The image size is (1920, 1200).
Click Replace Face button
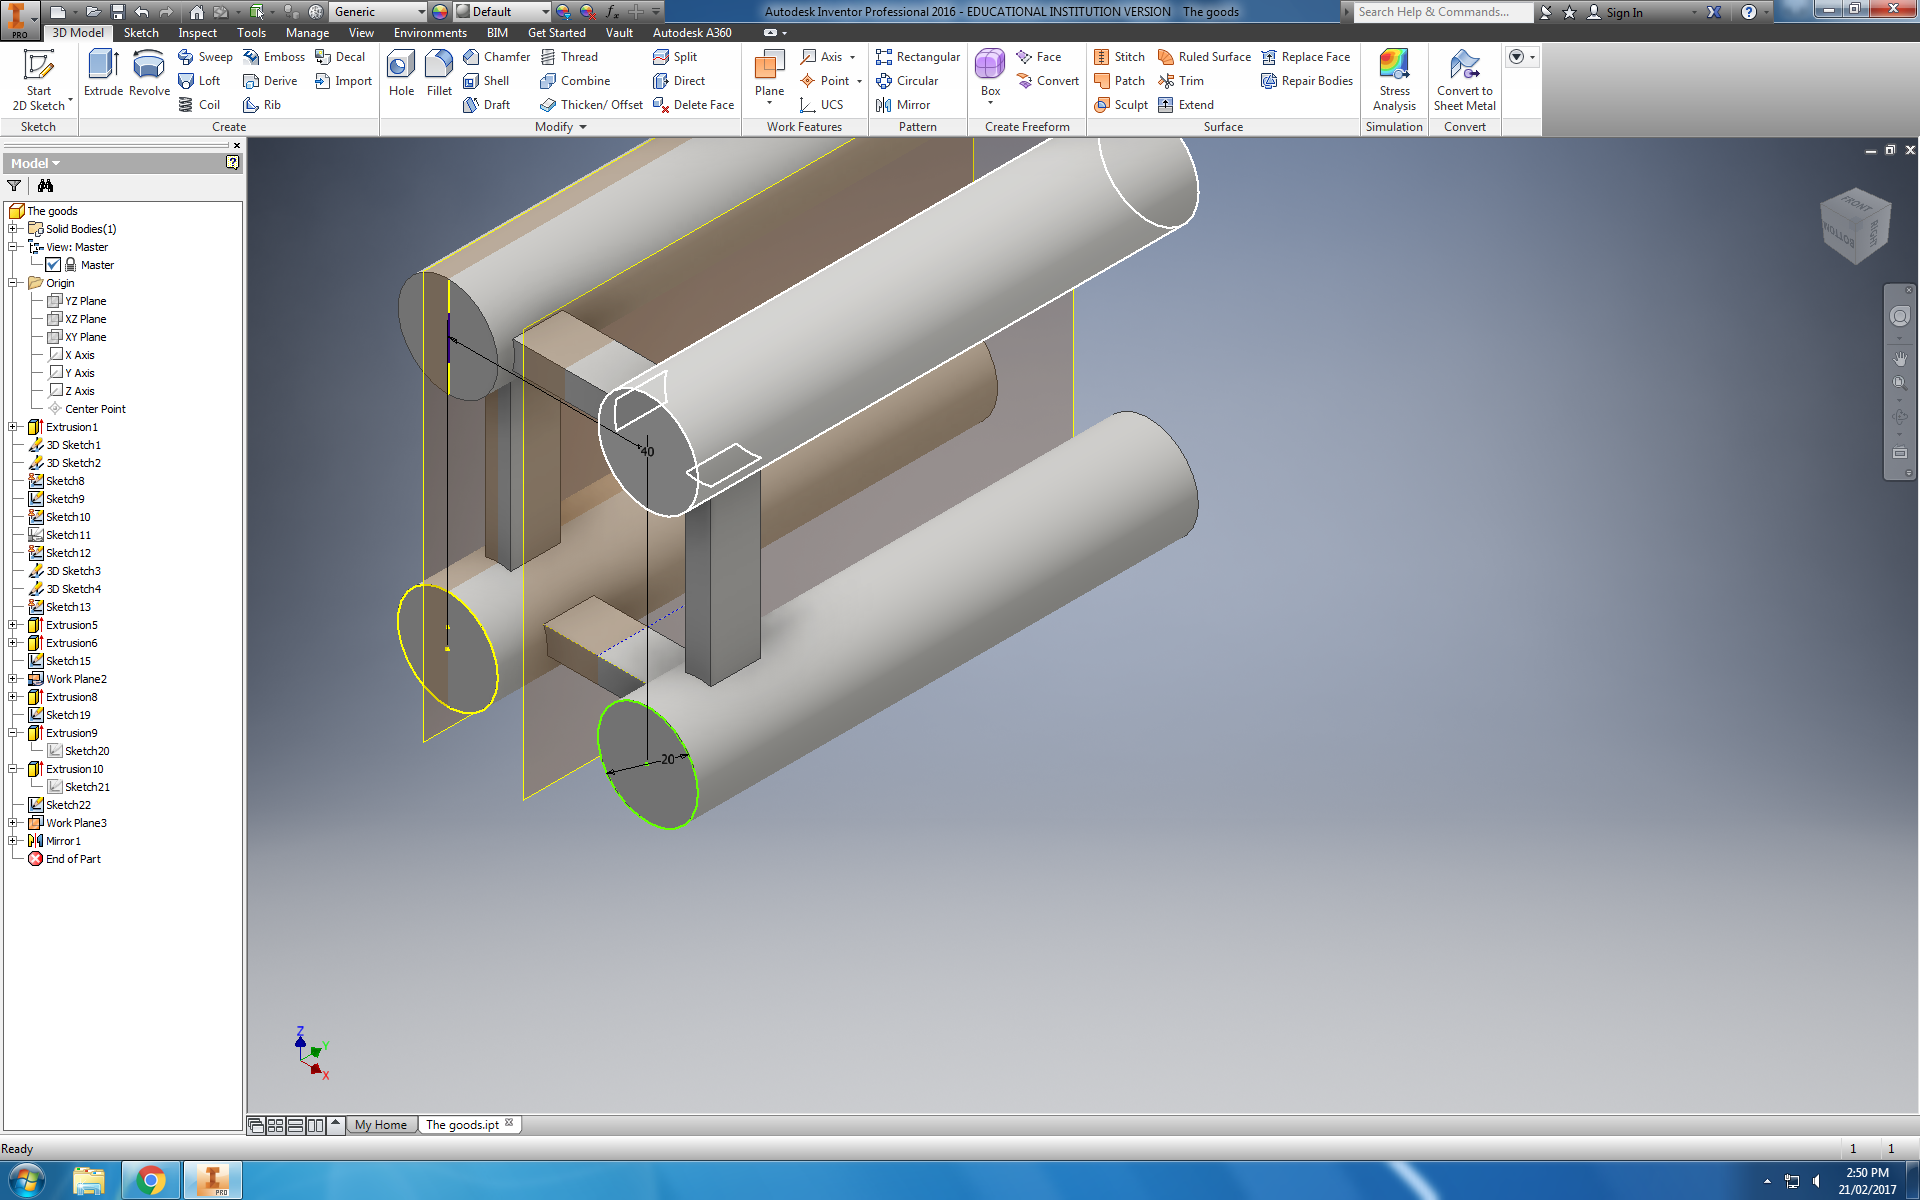click(1306, 57)
